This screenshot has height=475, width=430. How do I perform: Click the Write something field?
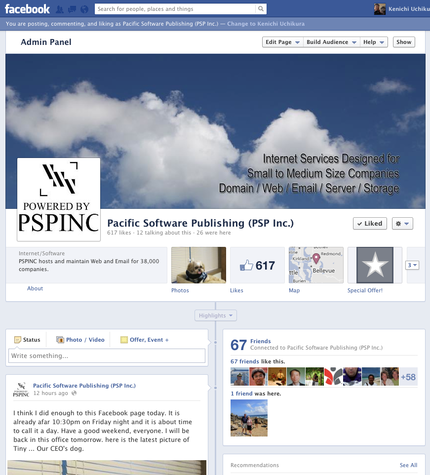tap(107, 356)
